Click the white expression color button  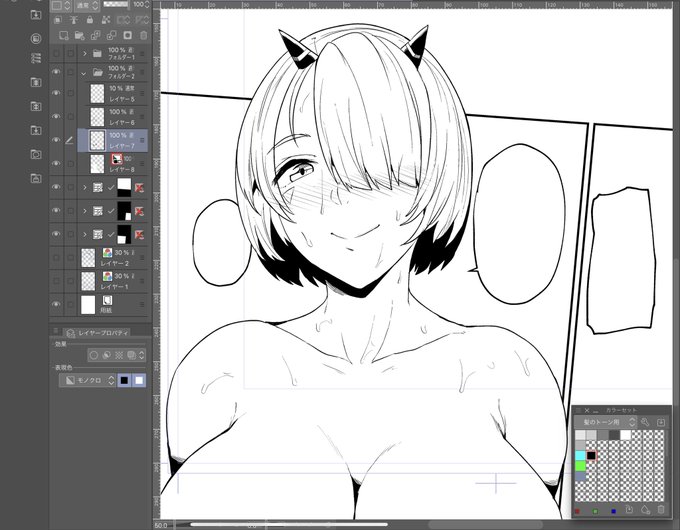(139, 381)
